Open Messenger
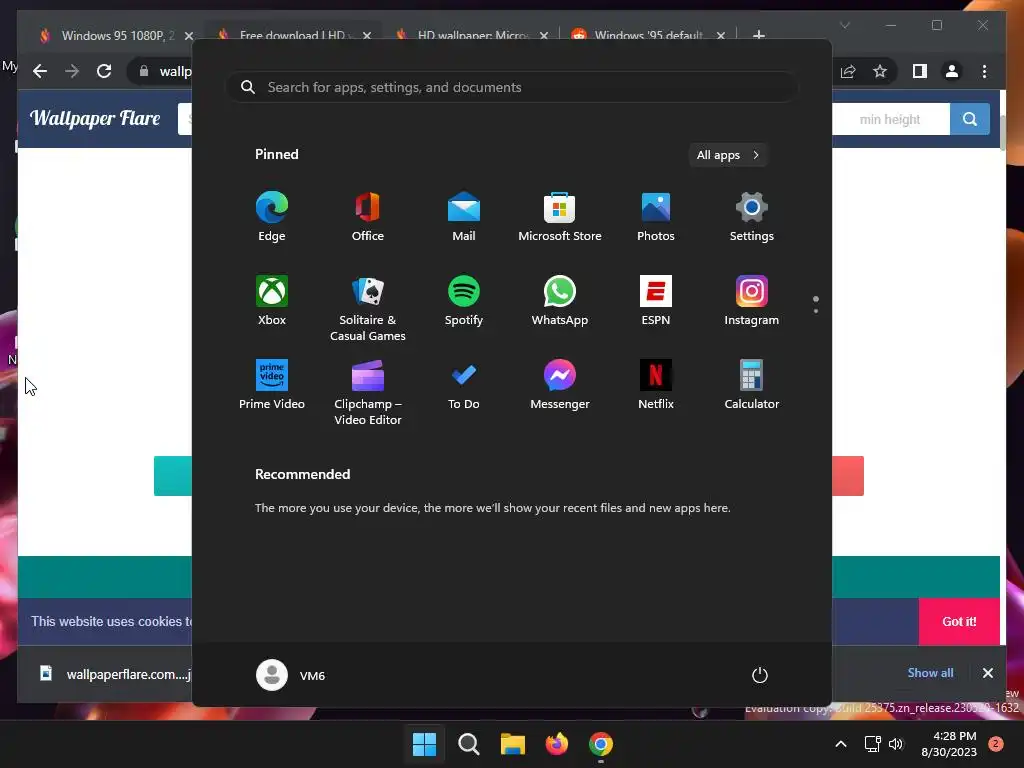The width and height of the screenshot is (1024, 768). [x=560, y=385]
